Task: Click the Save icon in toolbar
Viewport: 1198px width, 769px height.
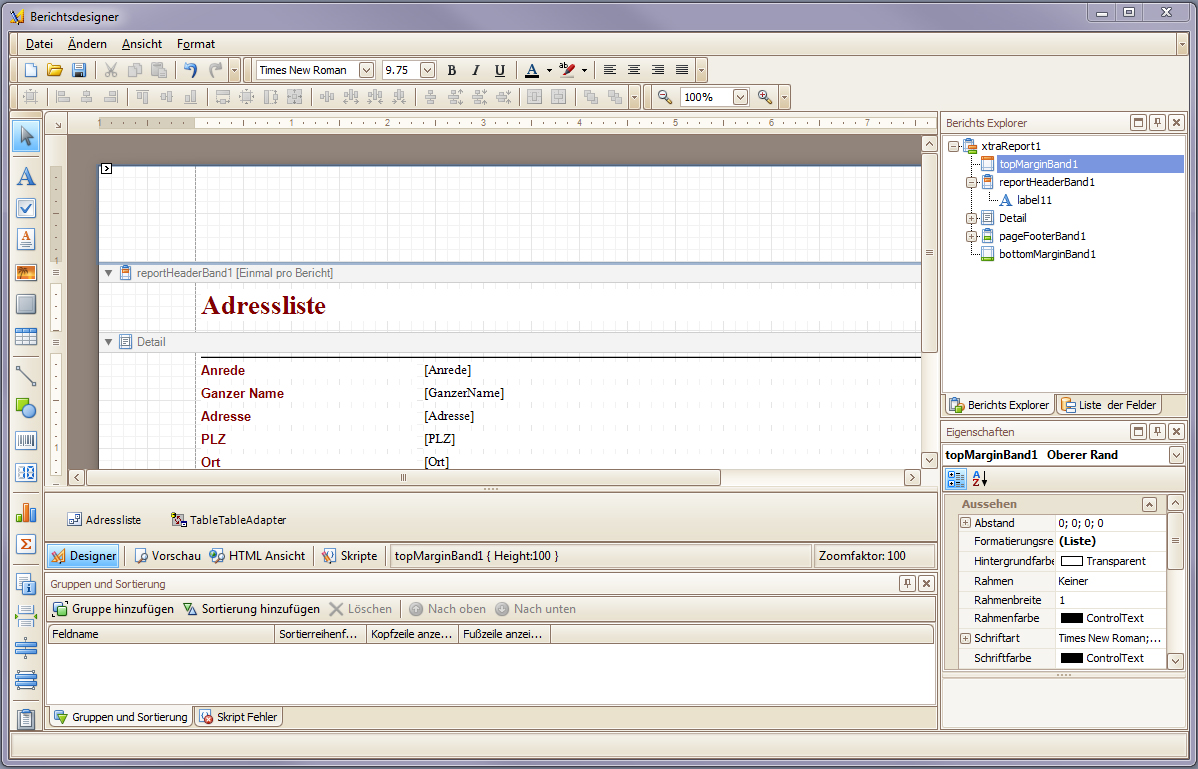Action: pyautogui.click(x=78, y=70)
